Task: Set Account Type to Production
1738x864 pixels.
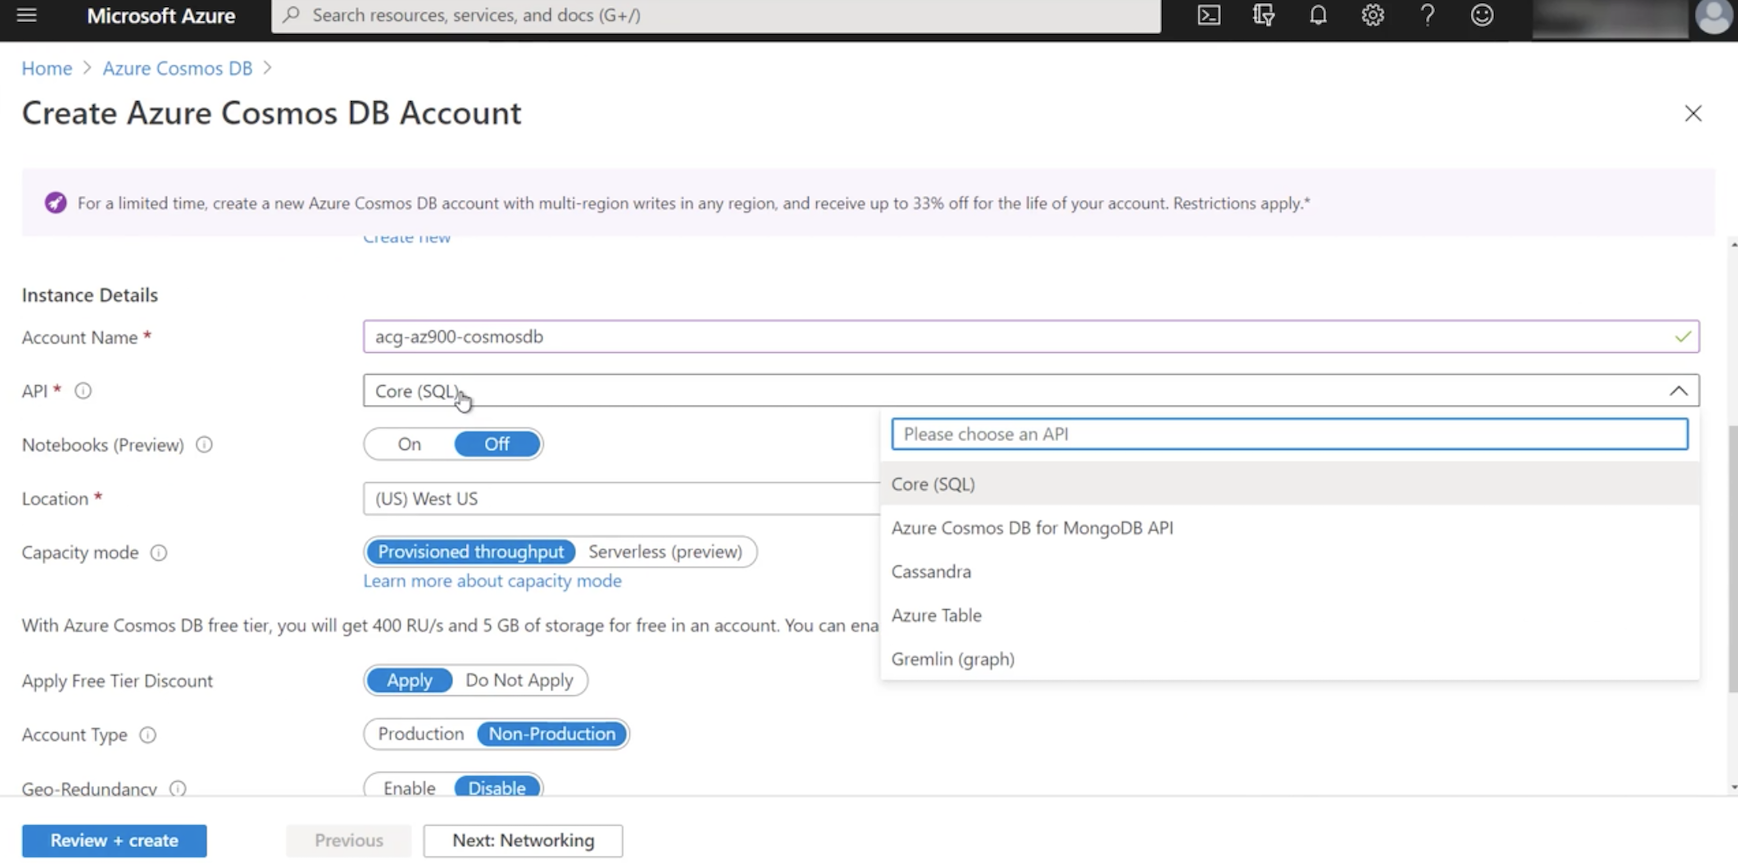Action: click(421, 734)
